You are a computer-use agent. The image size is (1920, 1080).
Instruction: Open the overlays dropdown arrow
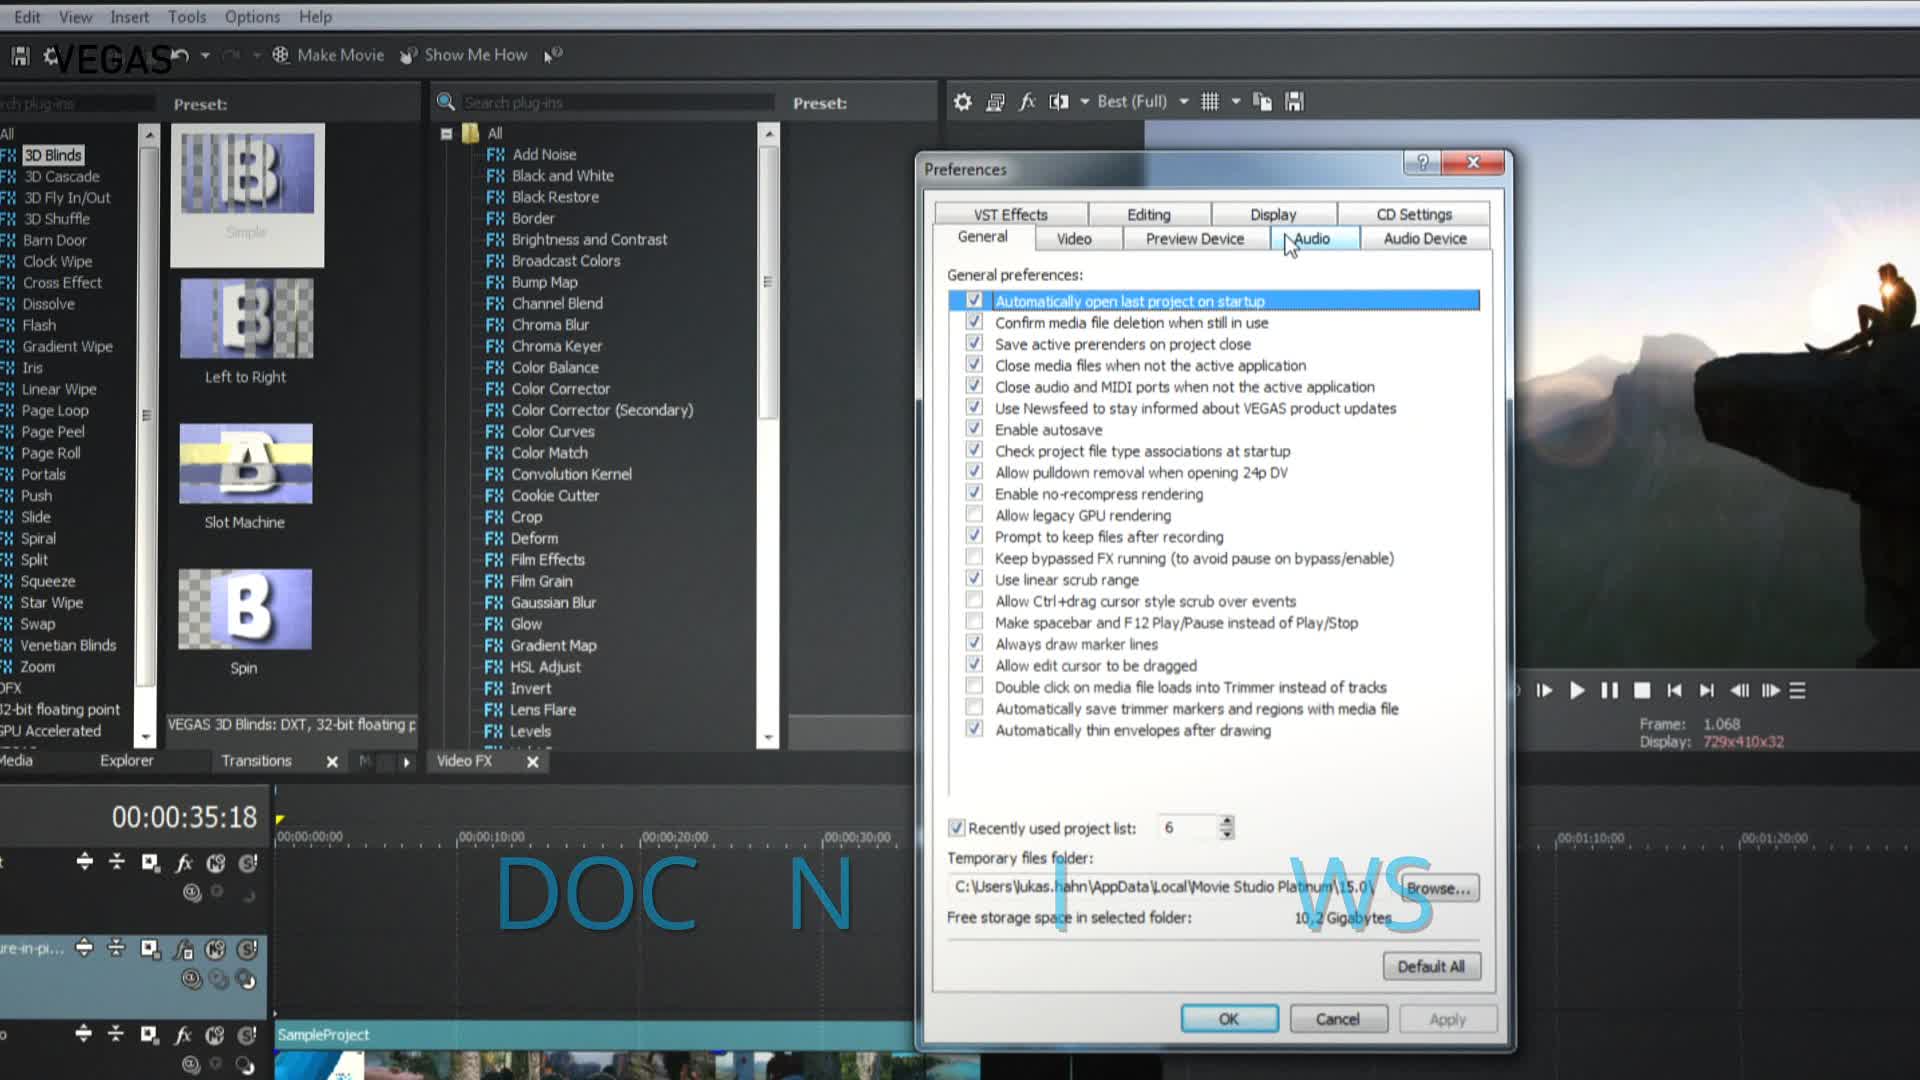1236,102
